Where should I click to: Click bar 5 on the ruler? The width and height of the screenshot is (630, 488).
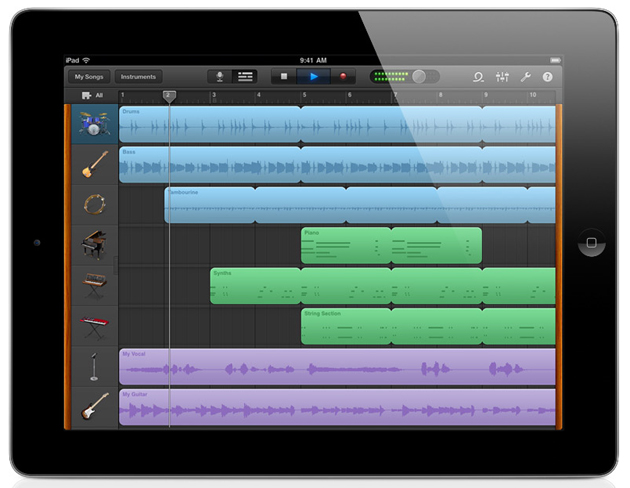click(304, 95)
